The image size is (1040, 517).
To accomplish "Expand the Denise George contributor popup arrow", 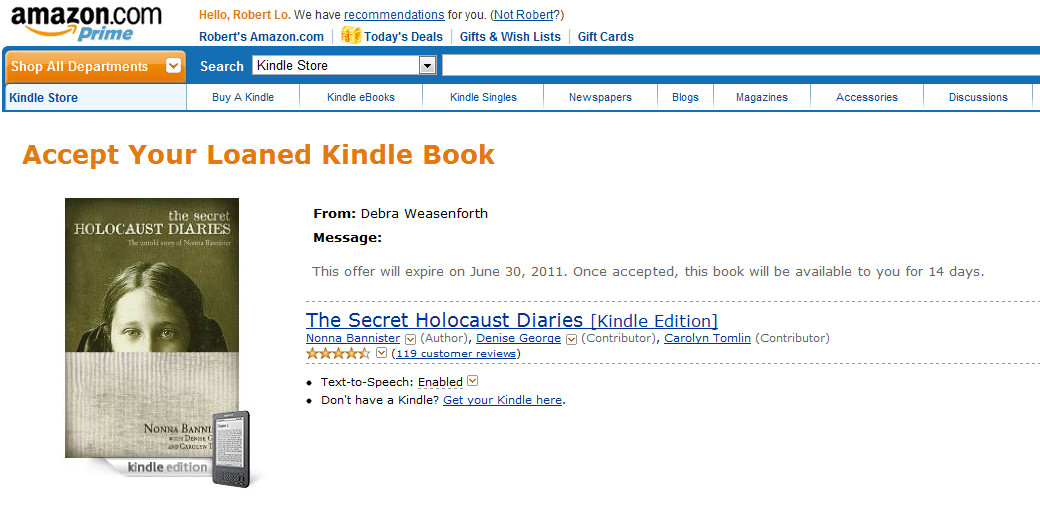I will (x=571, y=339).
